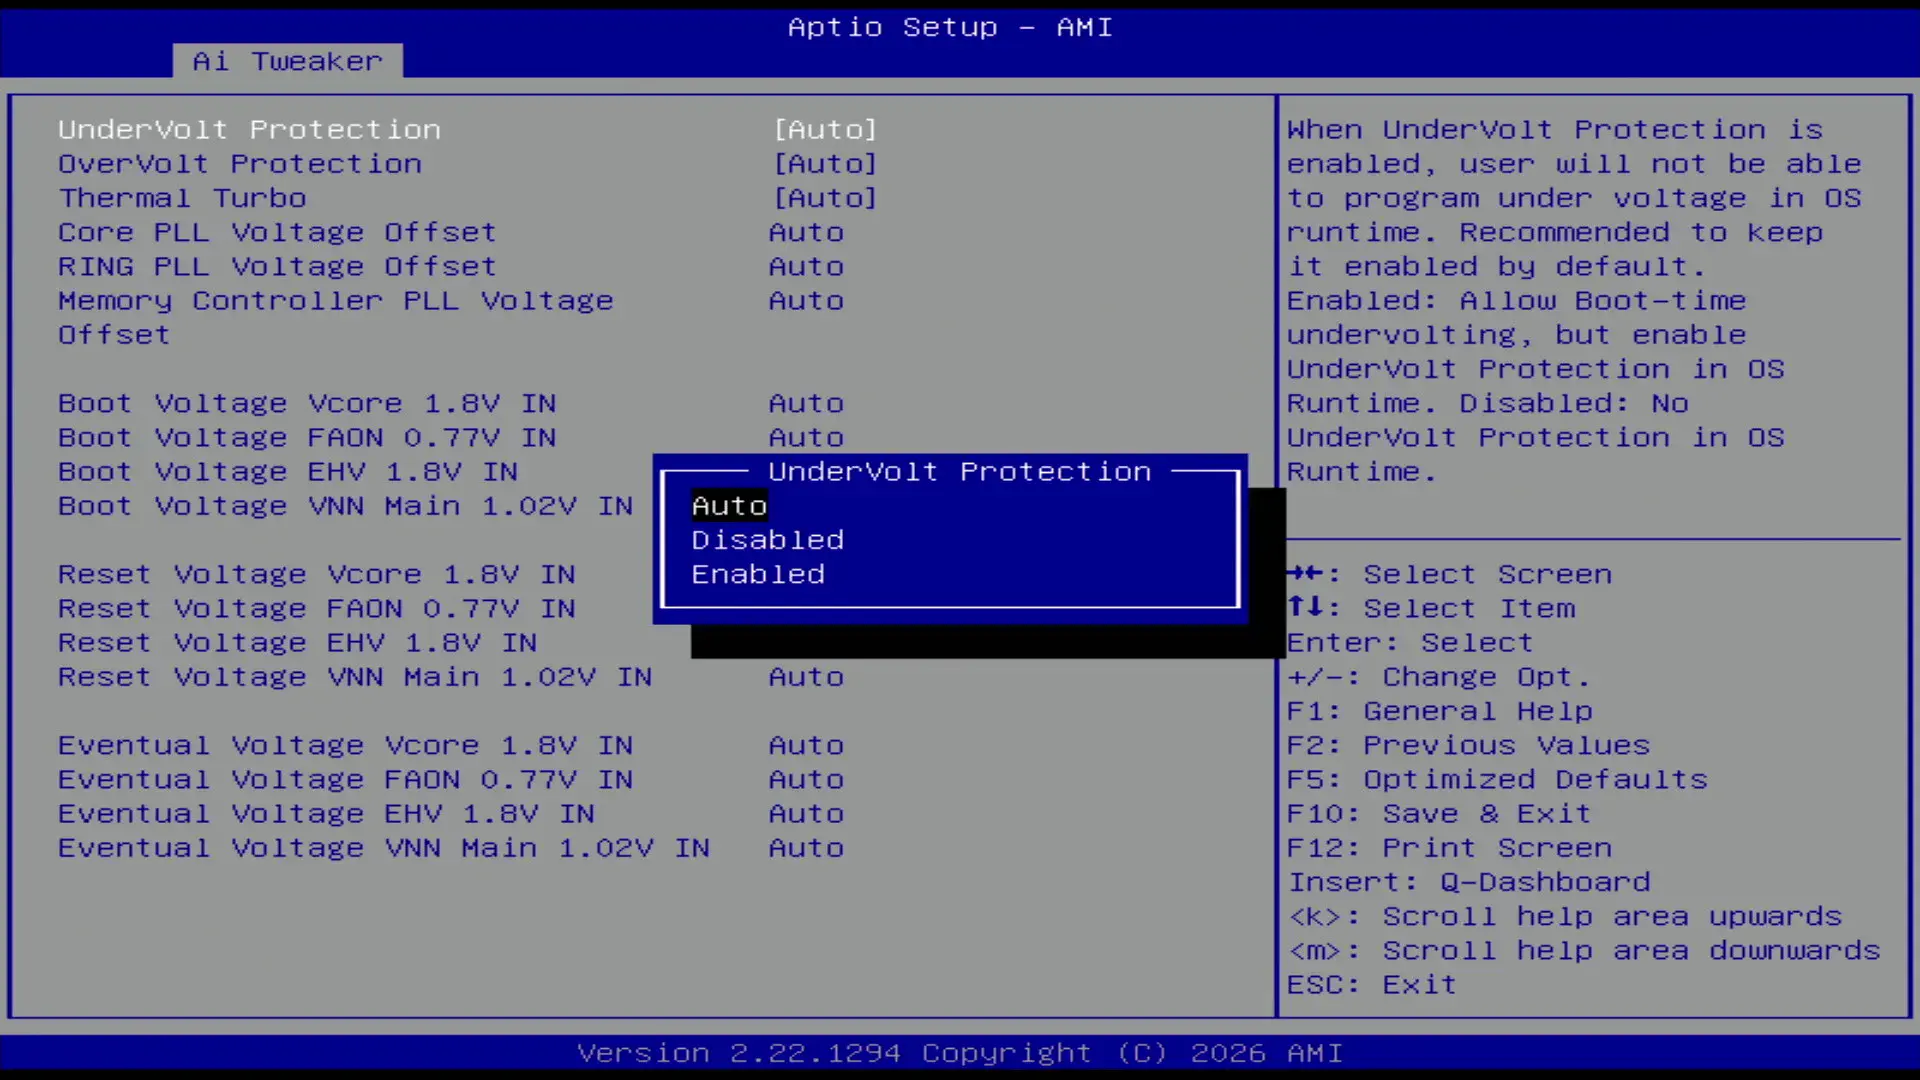
Task: Click Eventual Voltage VNN Main Auto value
Action: (806, 848)
